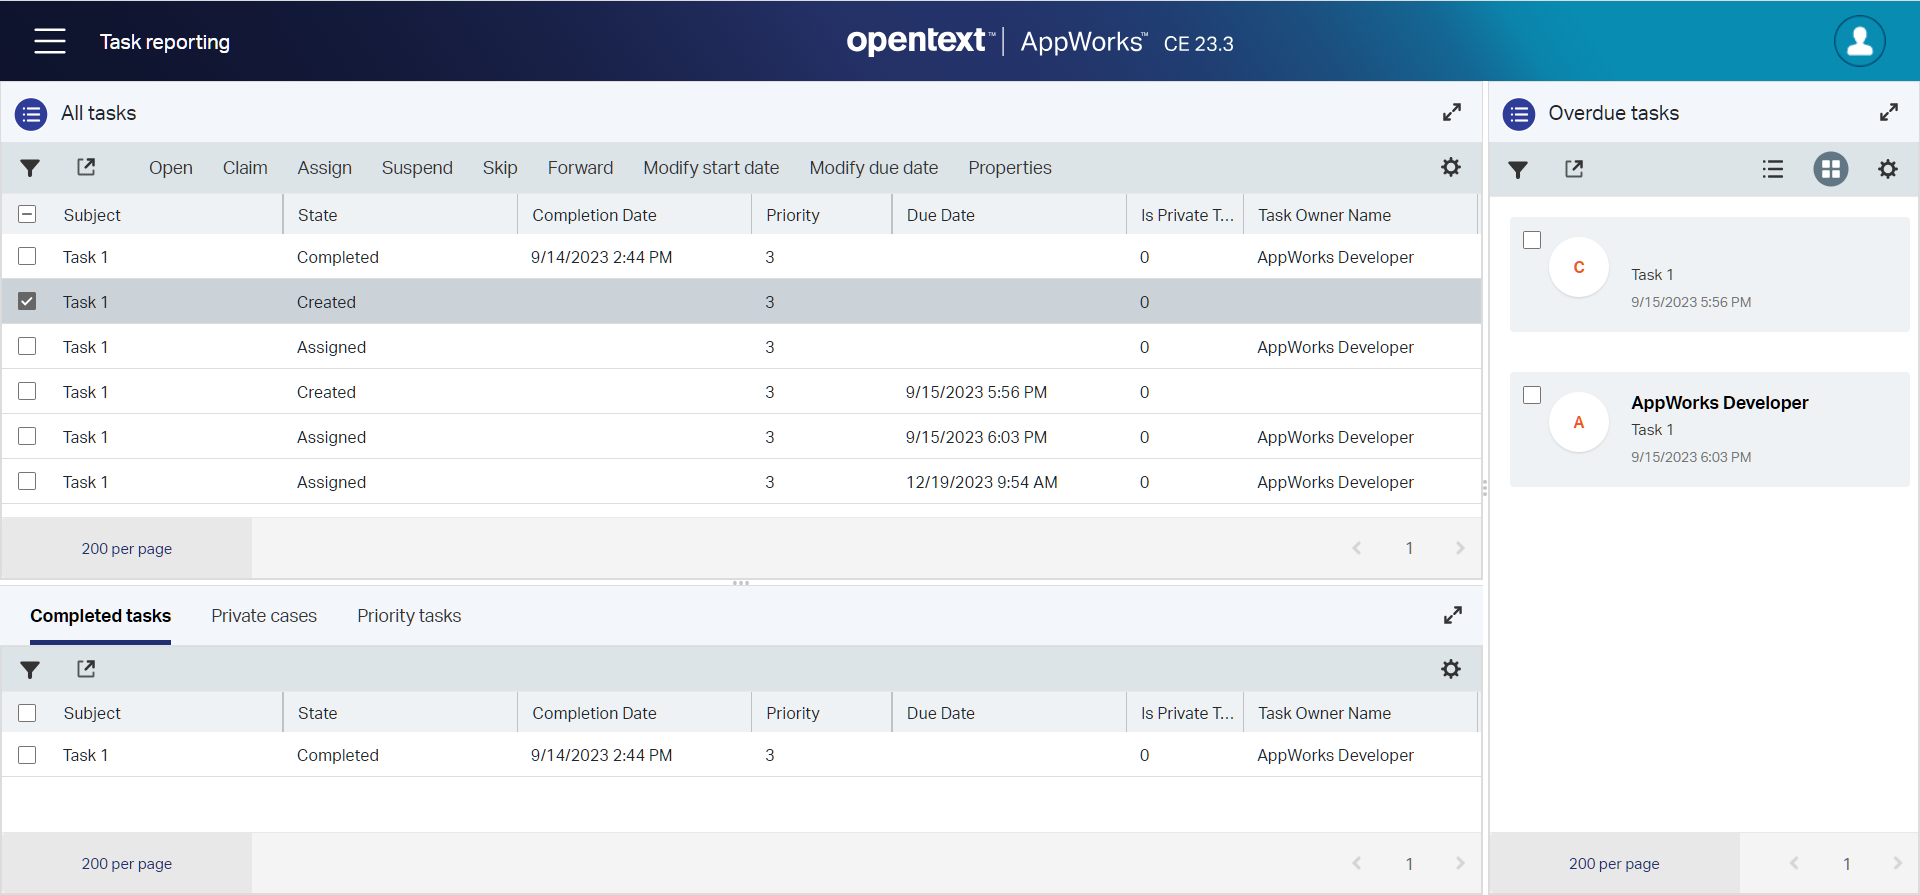Click the Claim action
The width and height of the screenshot is (1920, 895).
(245, 168)
